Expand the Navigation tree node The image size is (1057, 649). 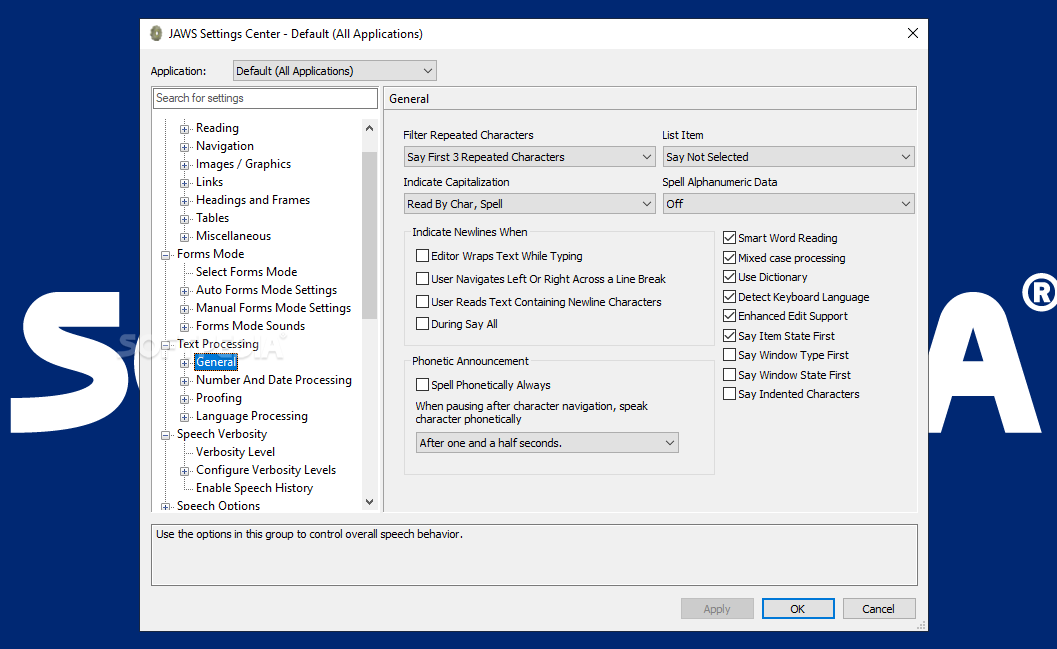[x=184, y=147]
